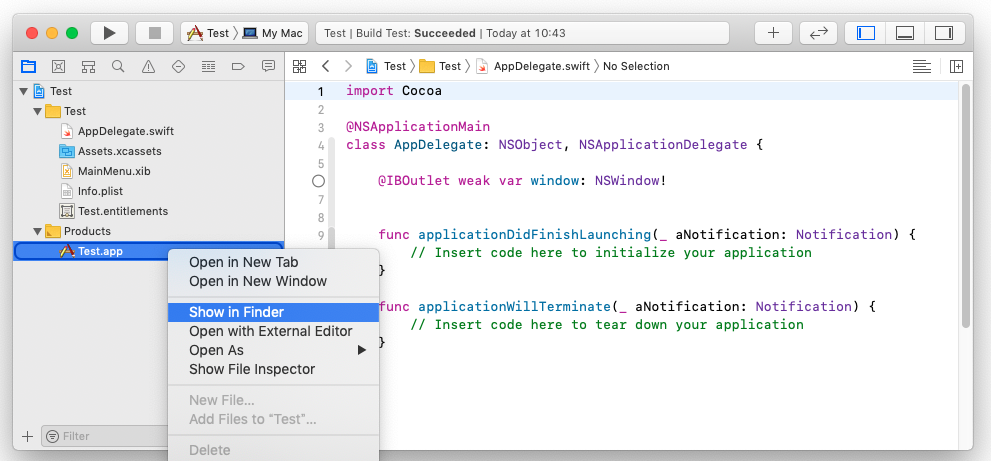The image size is (991, 461).
Task: Expand the Open As submenu
Action: pyautogui.click(x=273, y=350)
